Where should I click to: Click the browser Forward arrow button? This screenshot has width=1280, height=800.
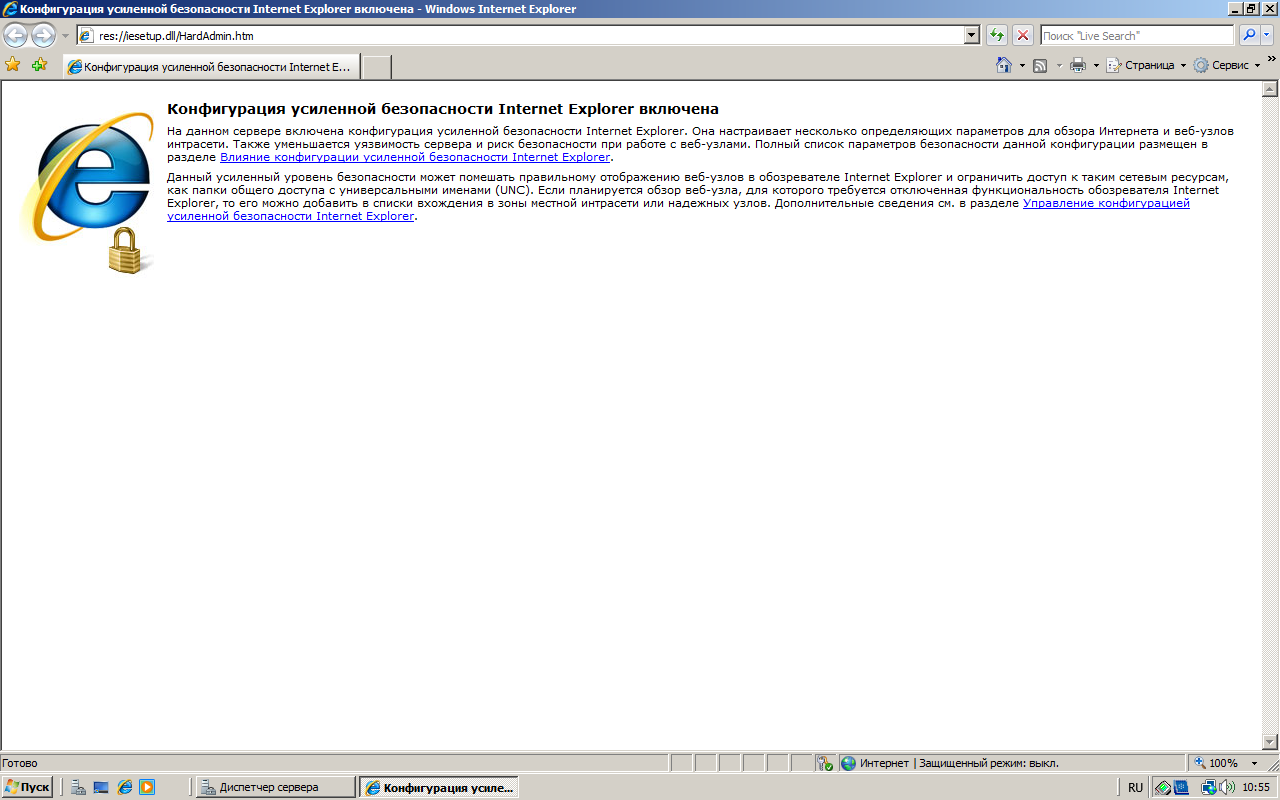(43, 36)
